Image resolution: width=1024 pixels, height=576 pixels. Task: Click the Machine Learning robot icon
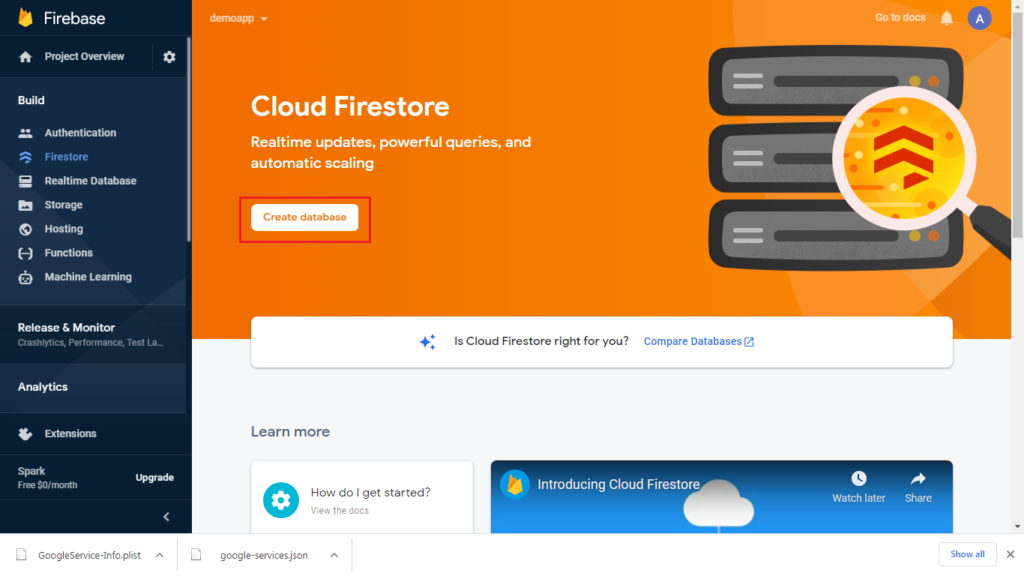click(x=25, y=278)
